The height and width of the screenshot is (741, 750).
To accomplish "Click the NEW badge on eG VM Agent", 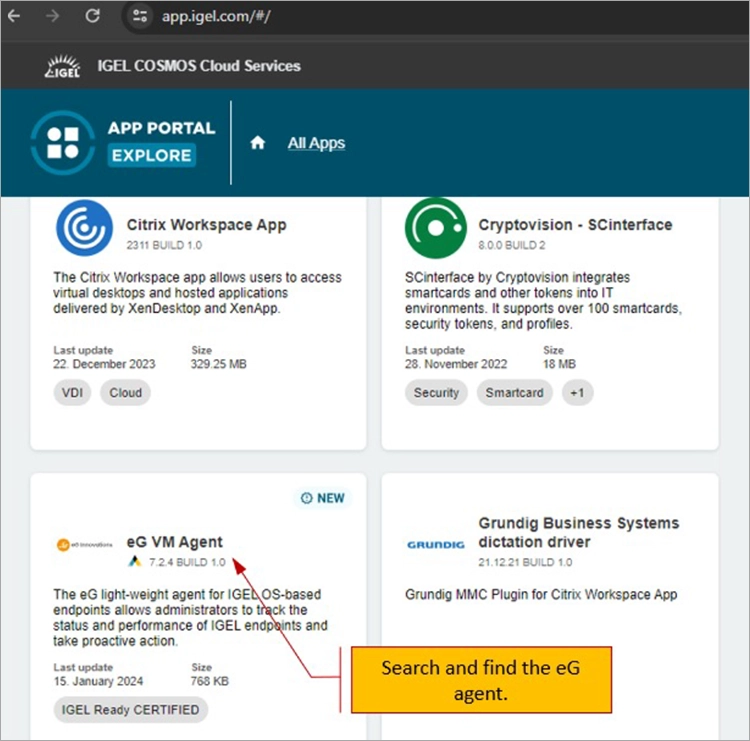I will [x=323, y=498].
